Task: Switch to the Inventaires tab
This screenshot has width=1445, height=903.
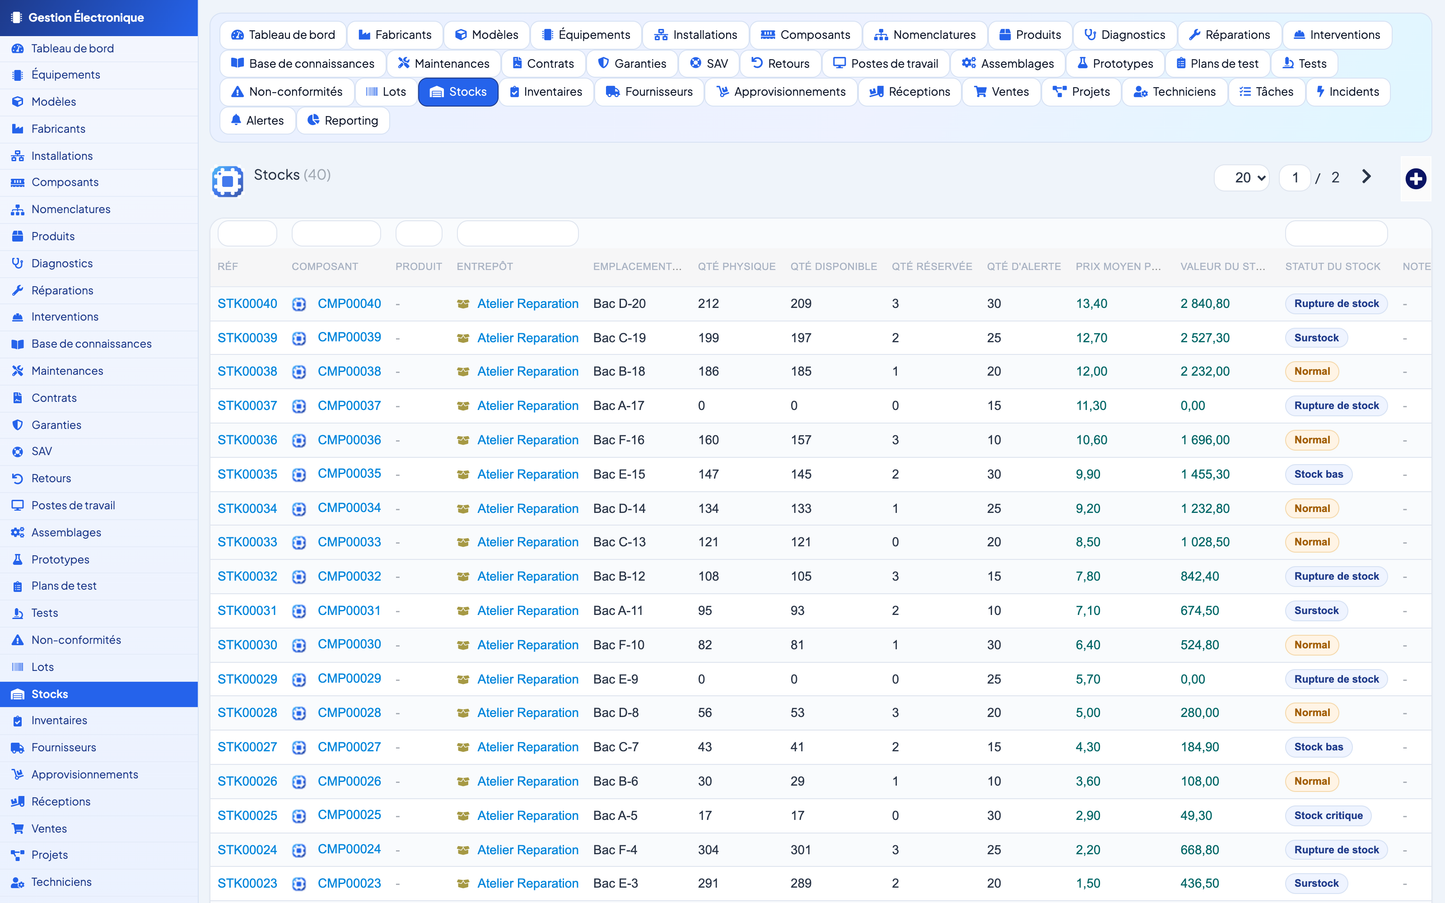Action: tap(545, 92)
